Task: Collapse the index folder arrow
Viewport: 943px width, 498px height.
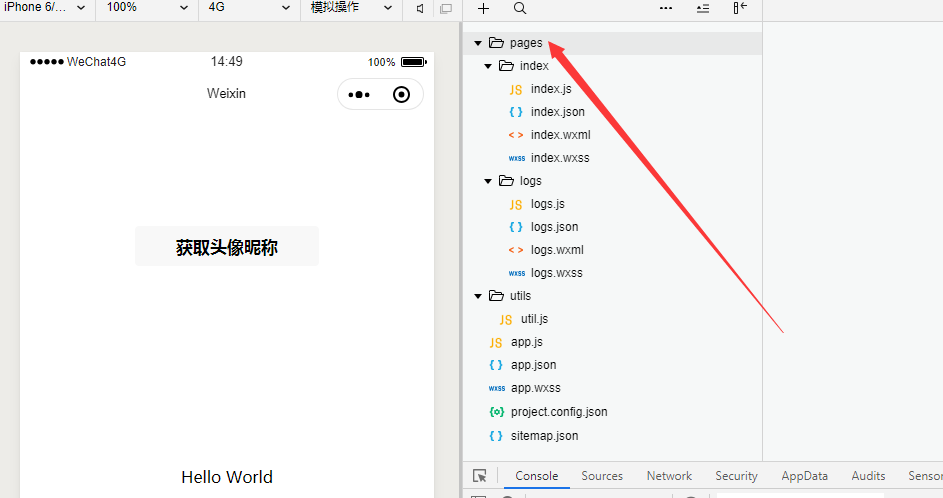Action: coord(488,66)
